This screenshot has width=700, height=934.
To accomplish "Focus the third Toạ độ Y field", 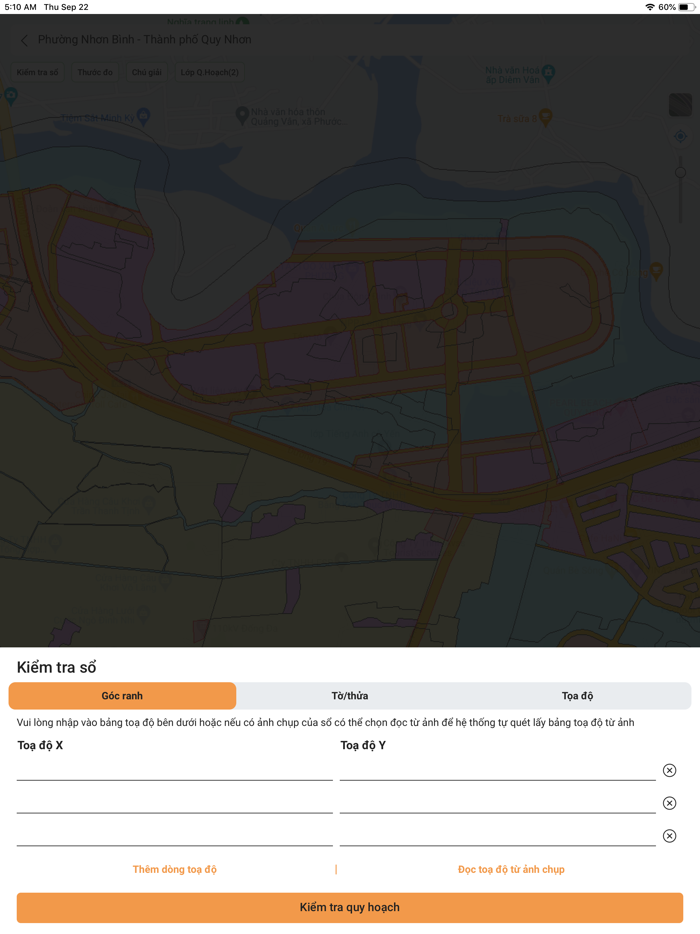I will pyautogui.click(x=497, y=835).
